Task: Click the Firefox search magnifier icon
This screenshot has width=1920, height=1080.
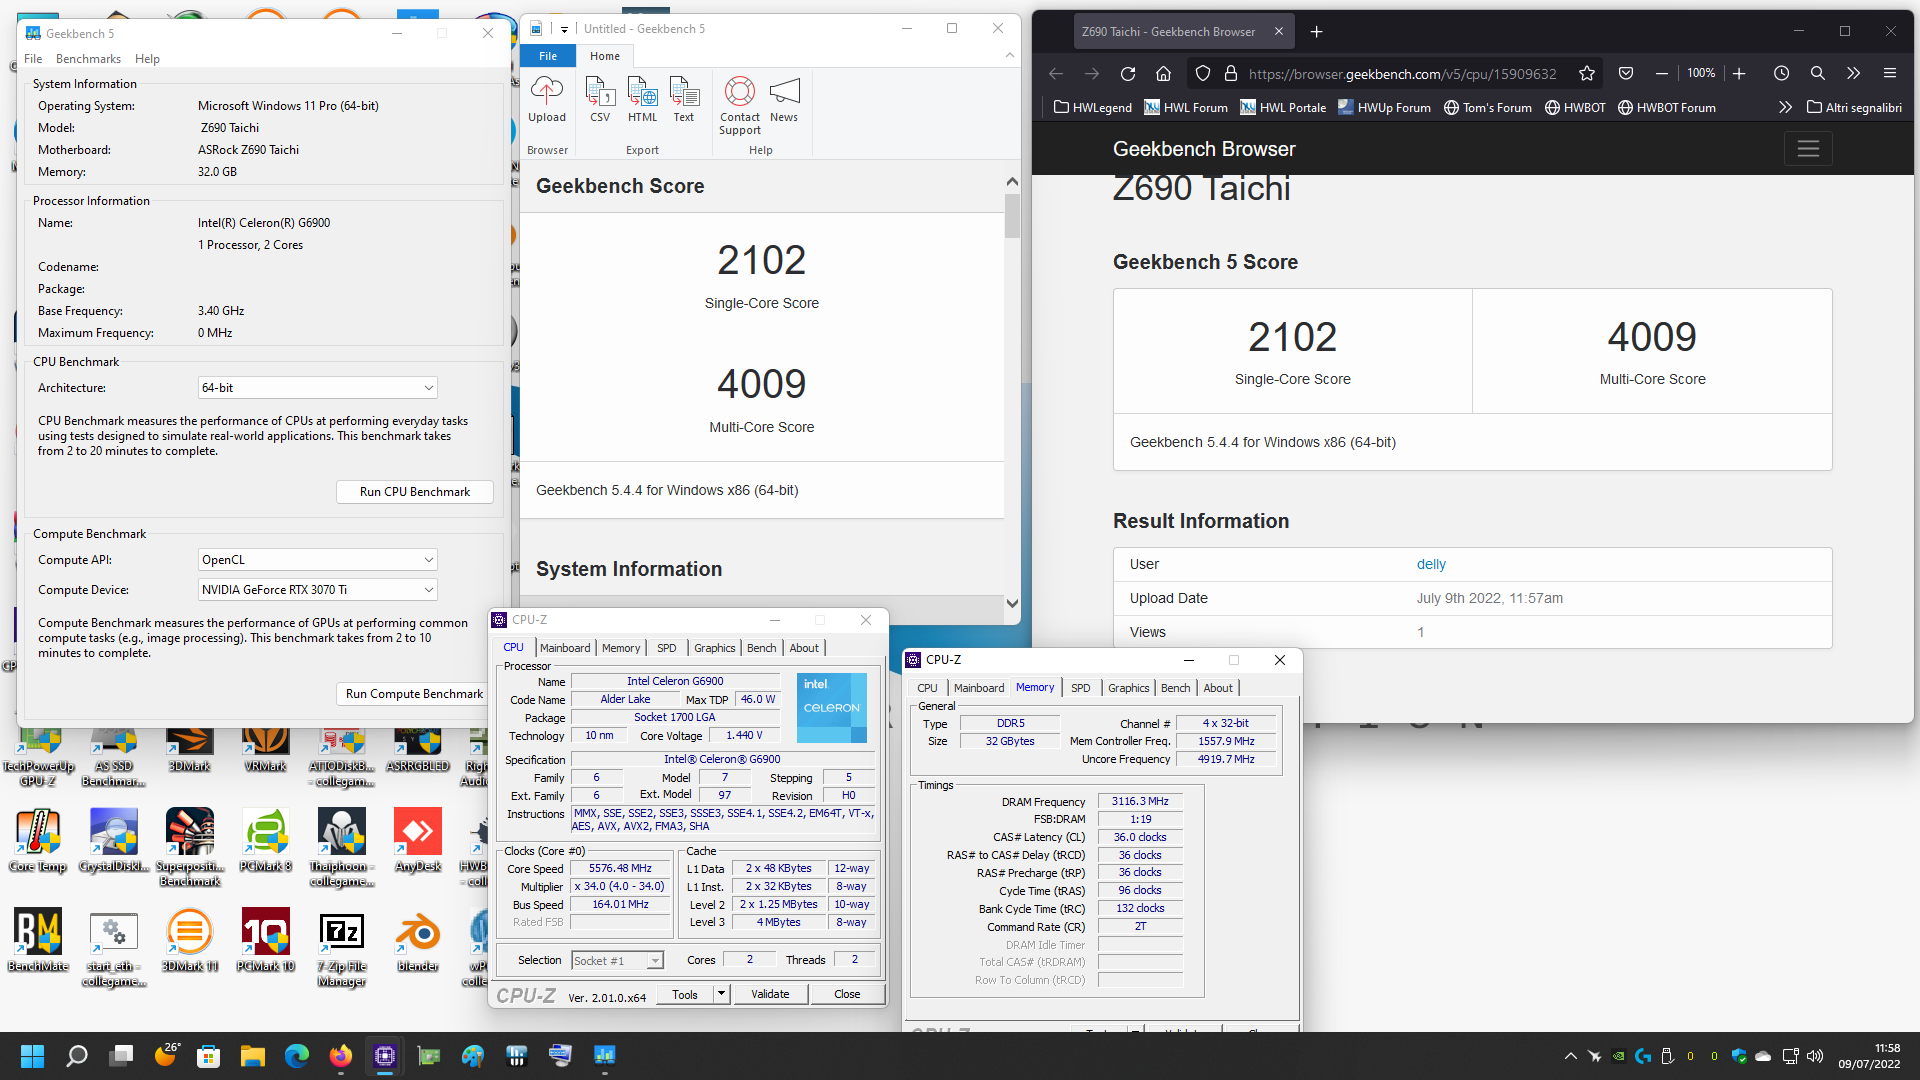Action: pyautogui.click(x=1818, y=73)
